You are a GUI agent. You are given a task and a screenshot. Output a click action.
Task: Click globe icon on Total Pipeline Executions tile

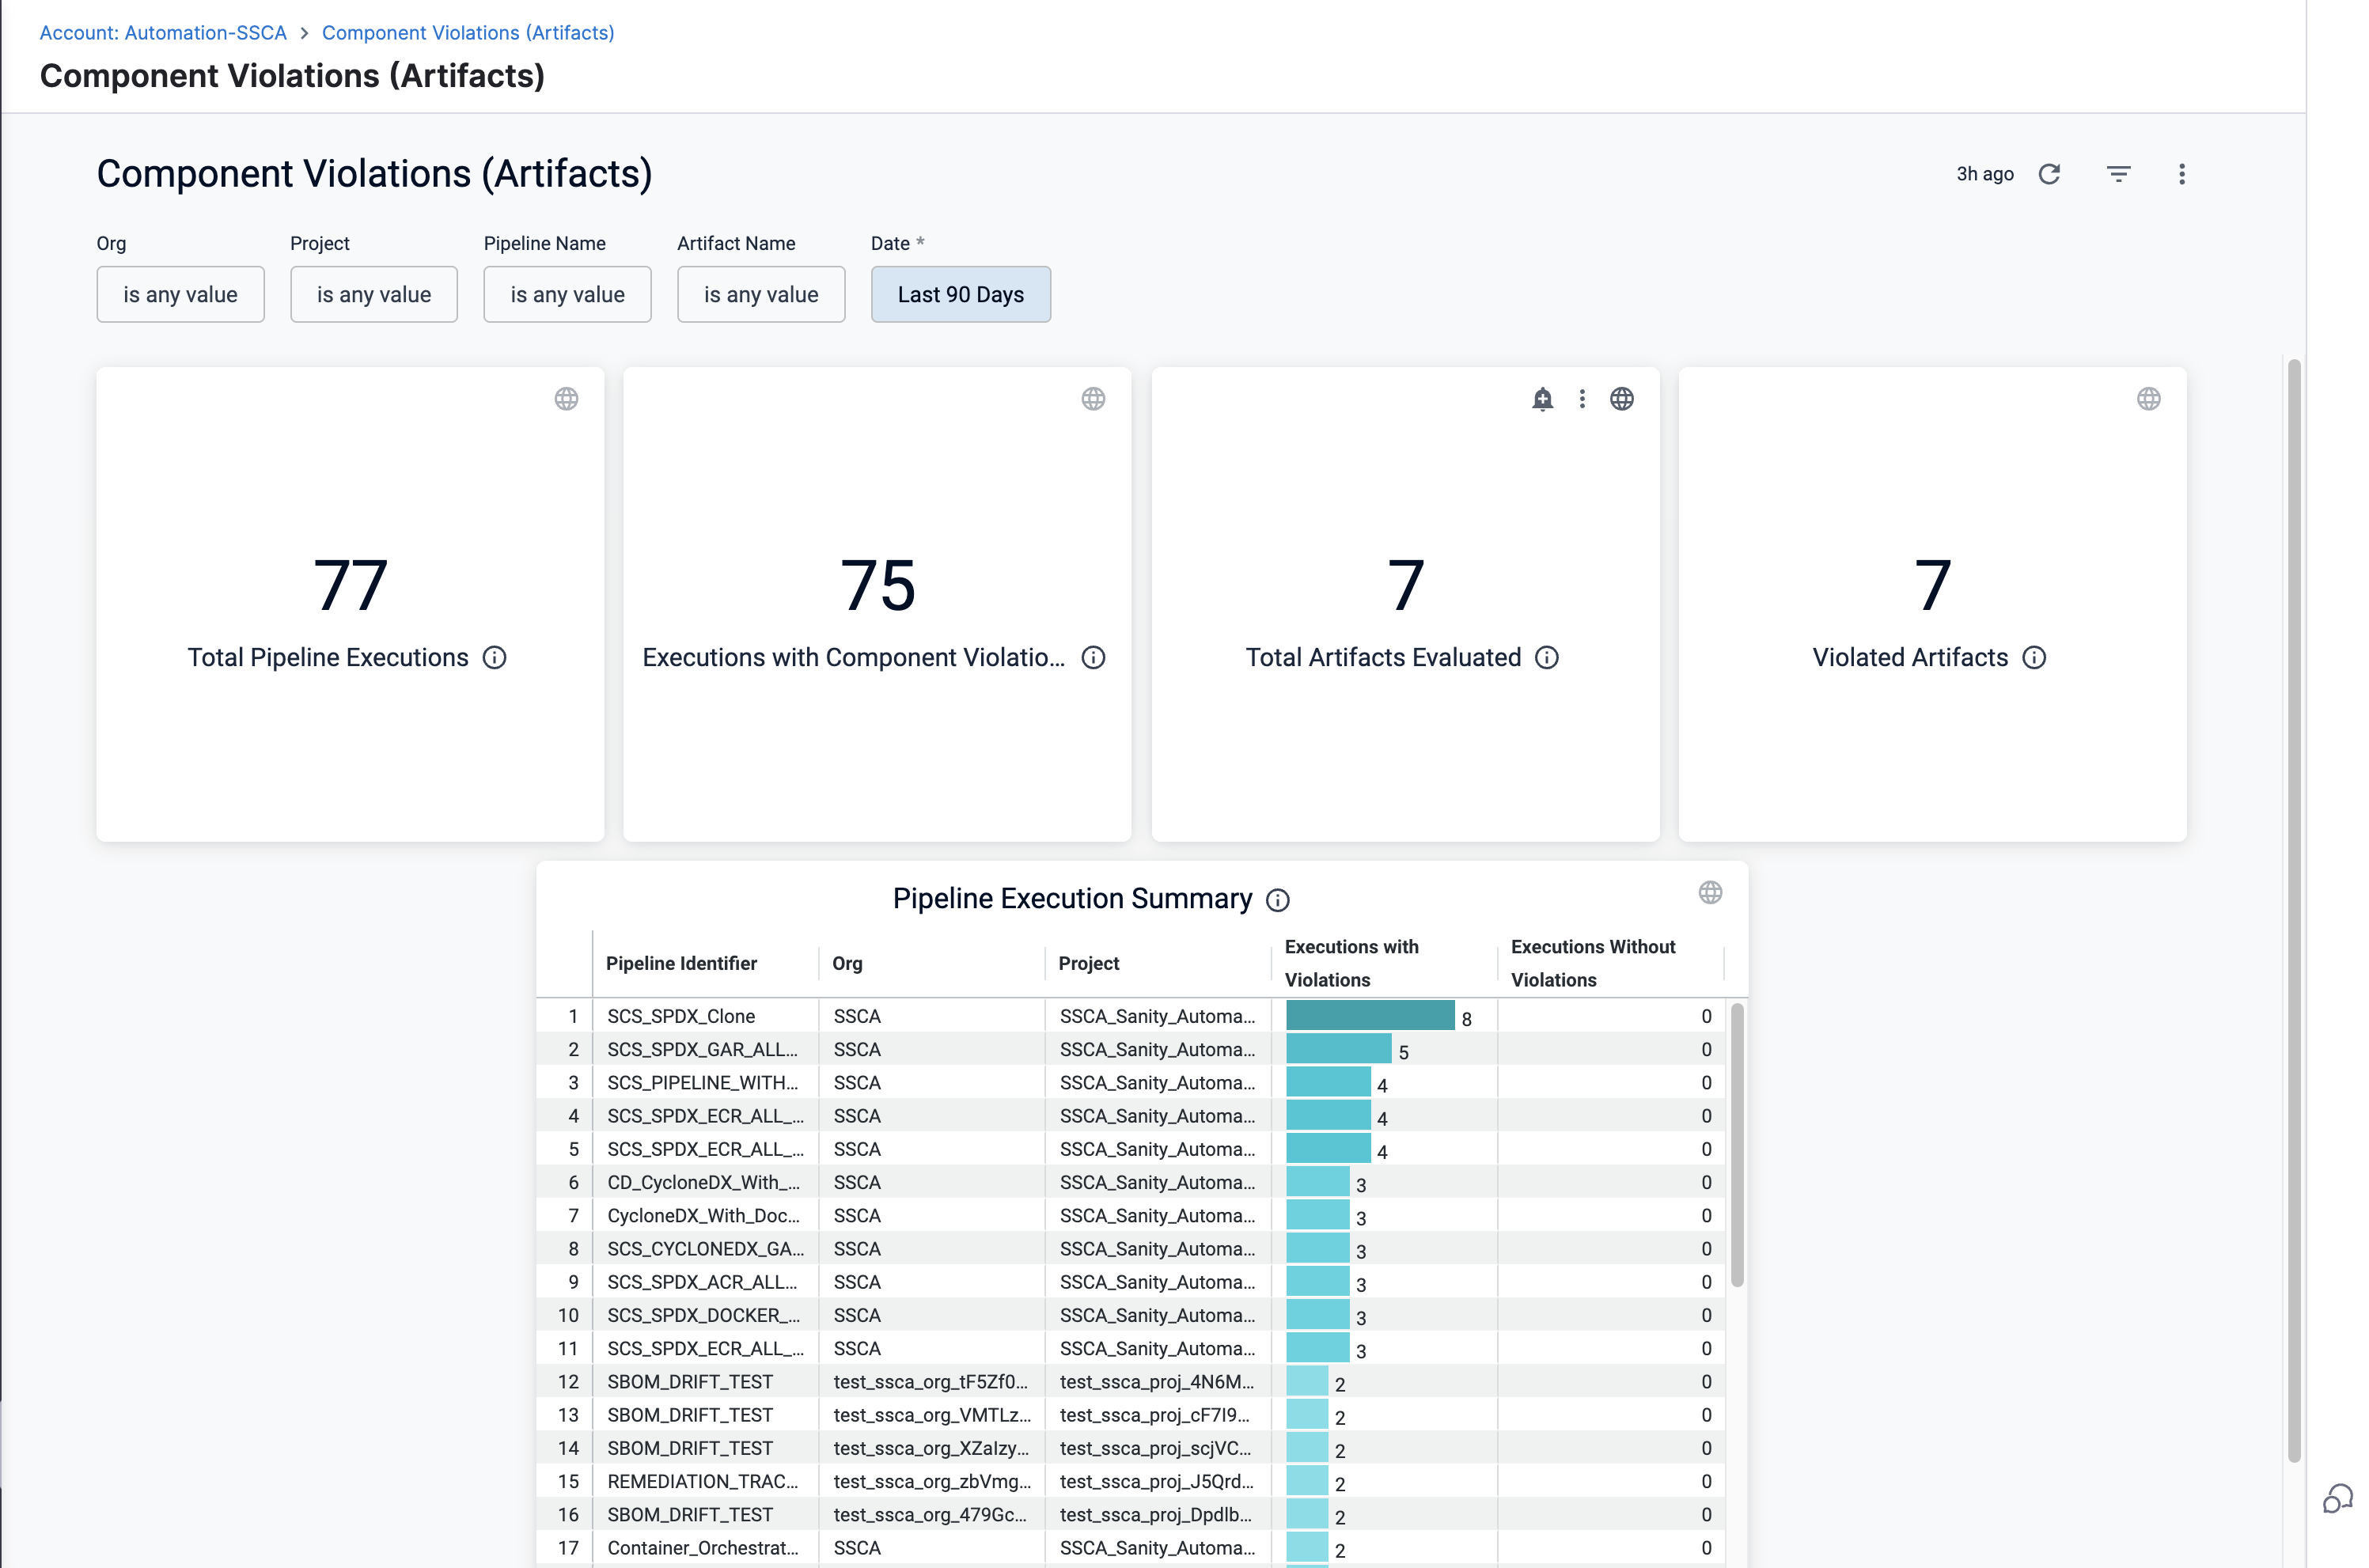pos(566,399)
